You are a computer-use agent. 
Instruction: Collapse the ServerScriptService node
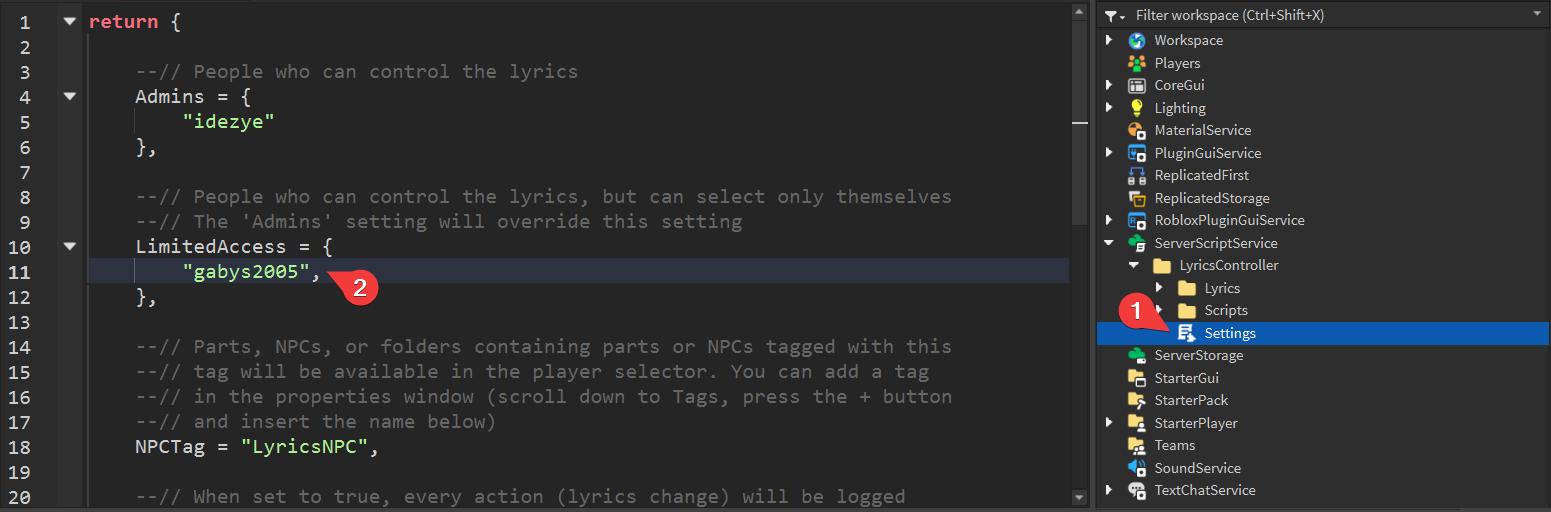(1109, 243)
